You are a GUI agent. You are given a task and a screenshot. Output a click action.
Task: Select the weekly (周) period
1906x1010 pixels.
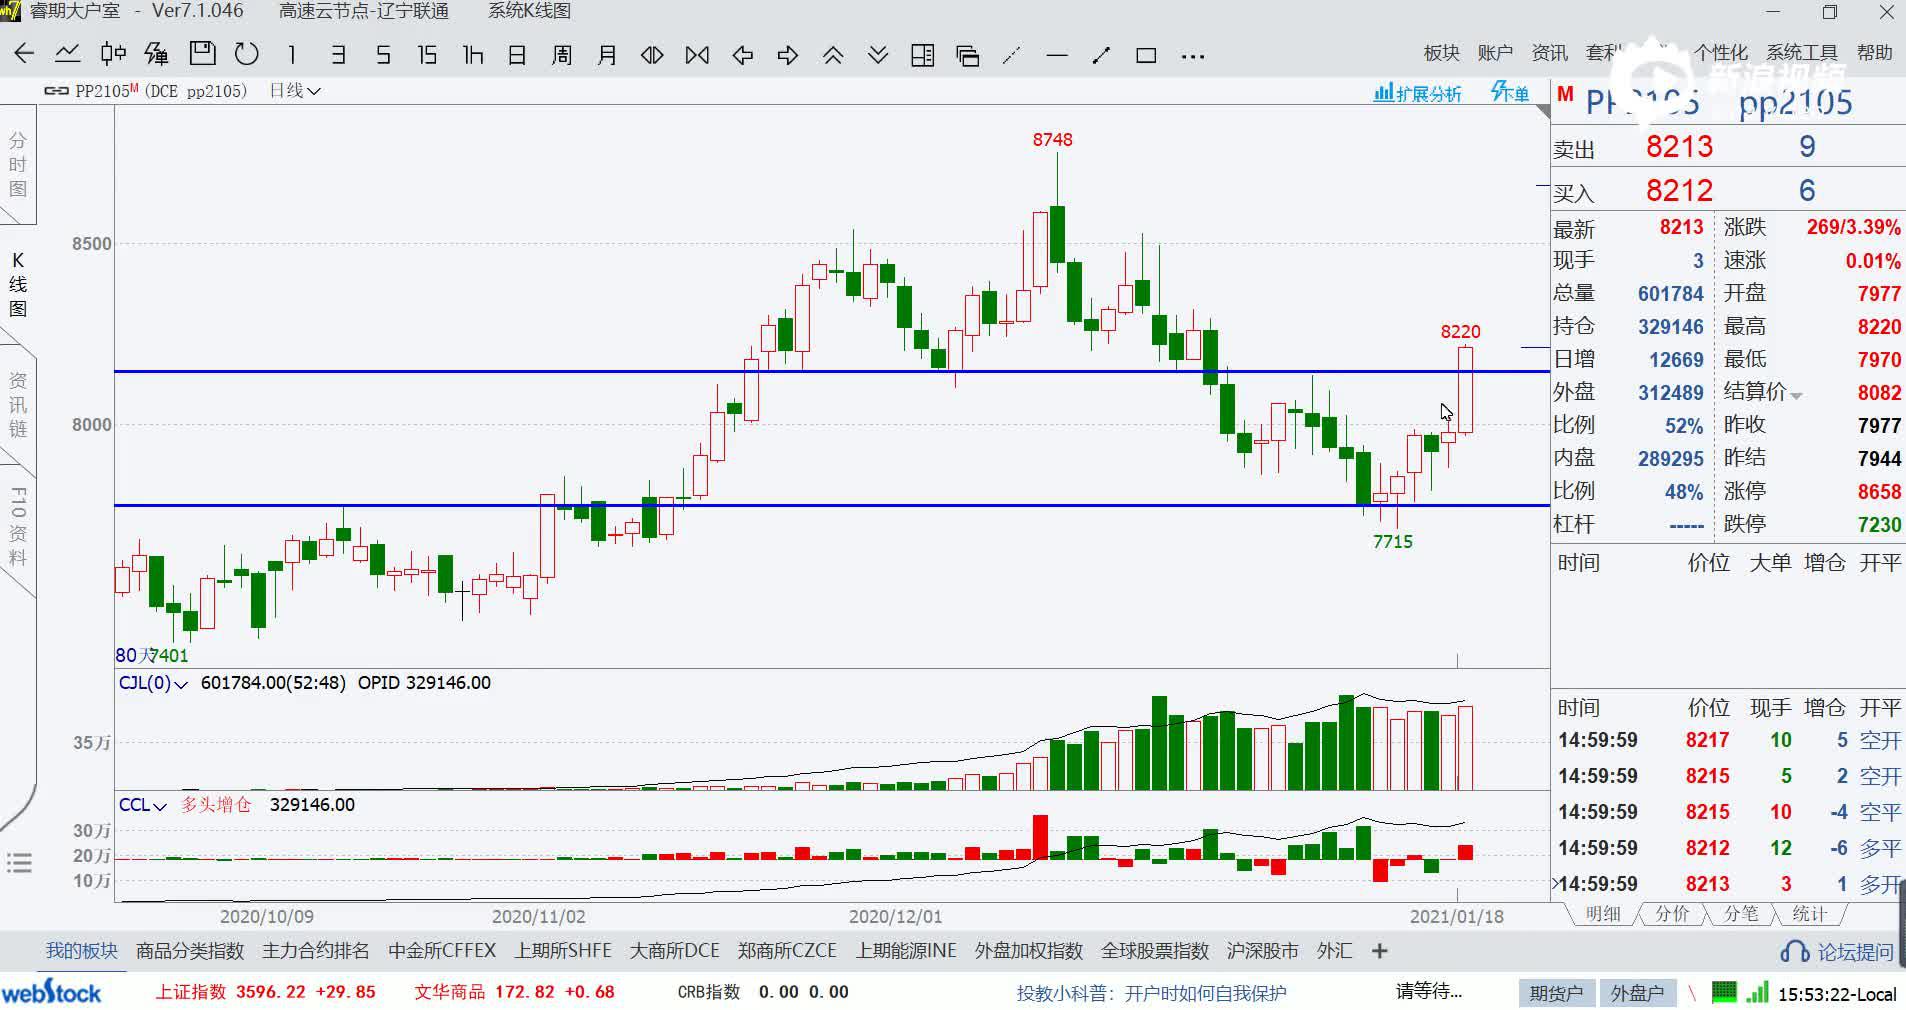[562, 54]
